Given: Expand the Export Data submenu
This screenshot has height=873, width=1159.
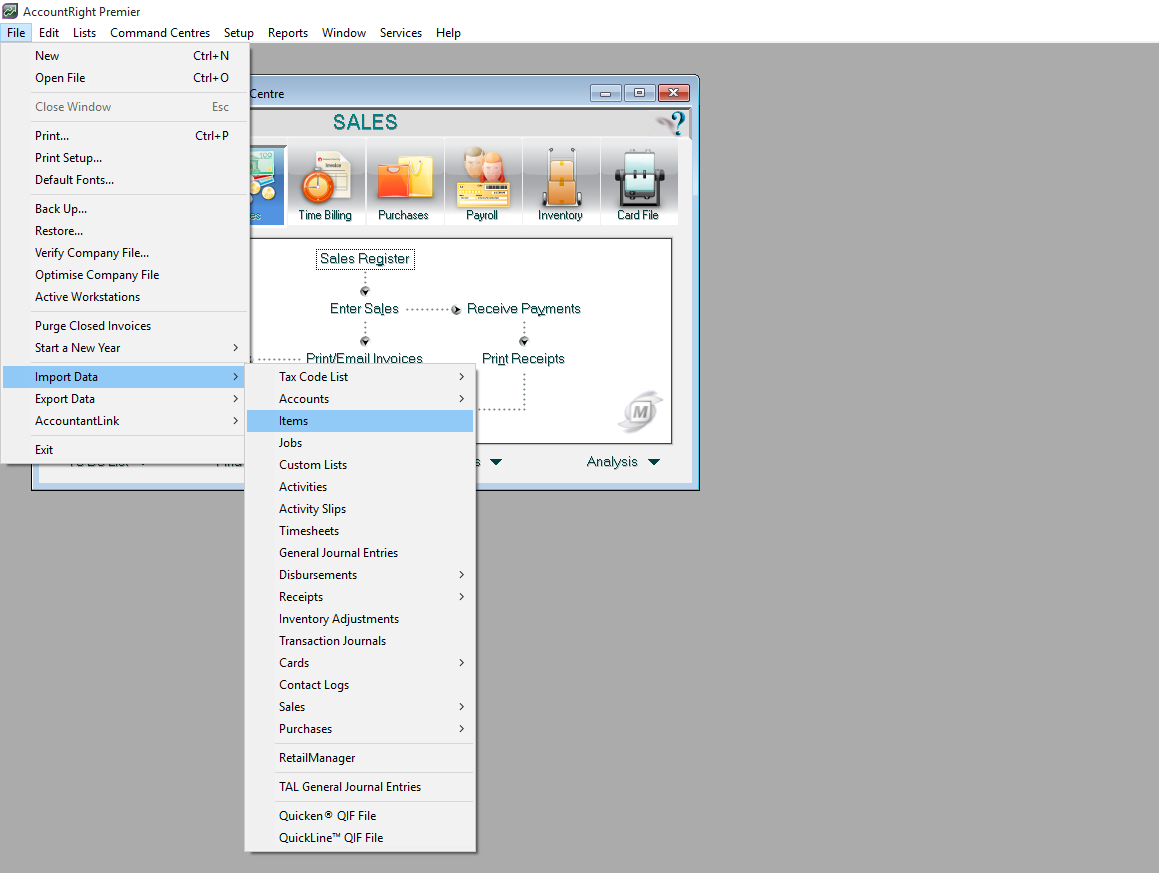Looking at the screenshot, I should click(124, 399).
